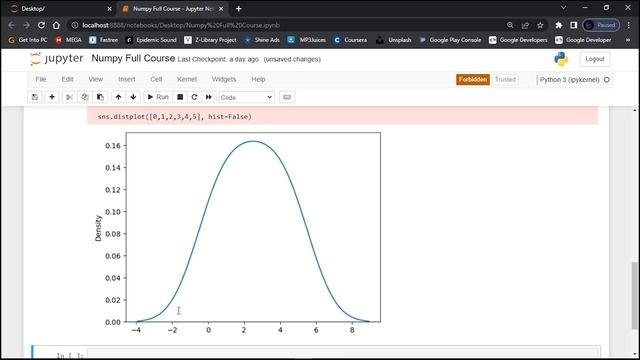Open the Cell menu

pos(156,79)
